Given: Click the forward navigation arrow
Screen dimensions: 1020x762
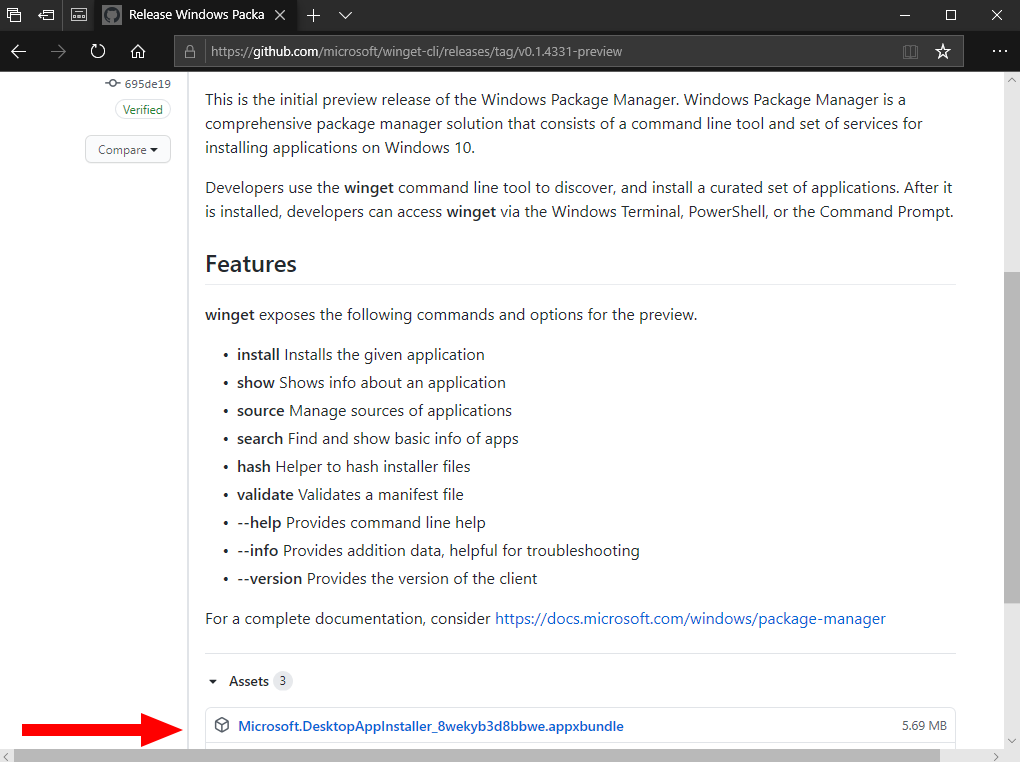Looking at the screenshot, I should click(x=59, y=51).
